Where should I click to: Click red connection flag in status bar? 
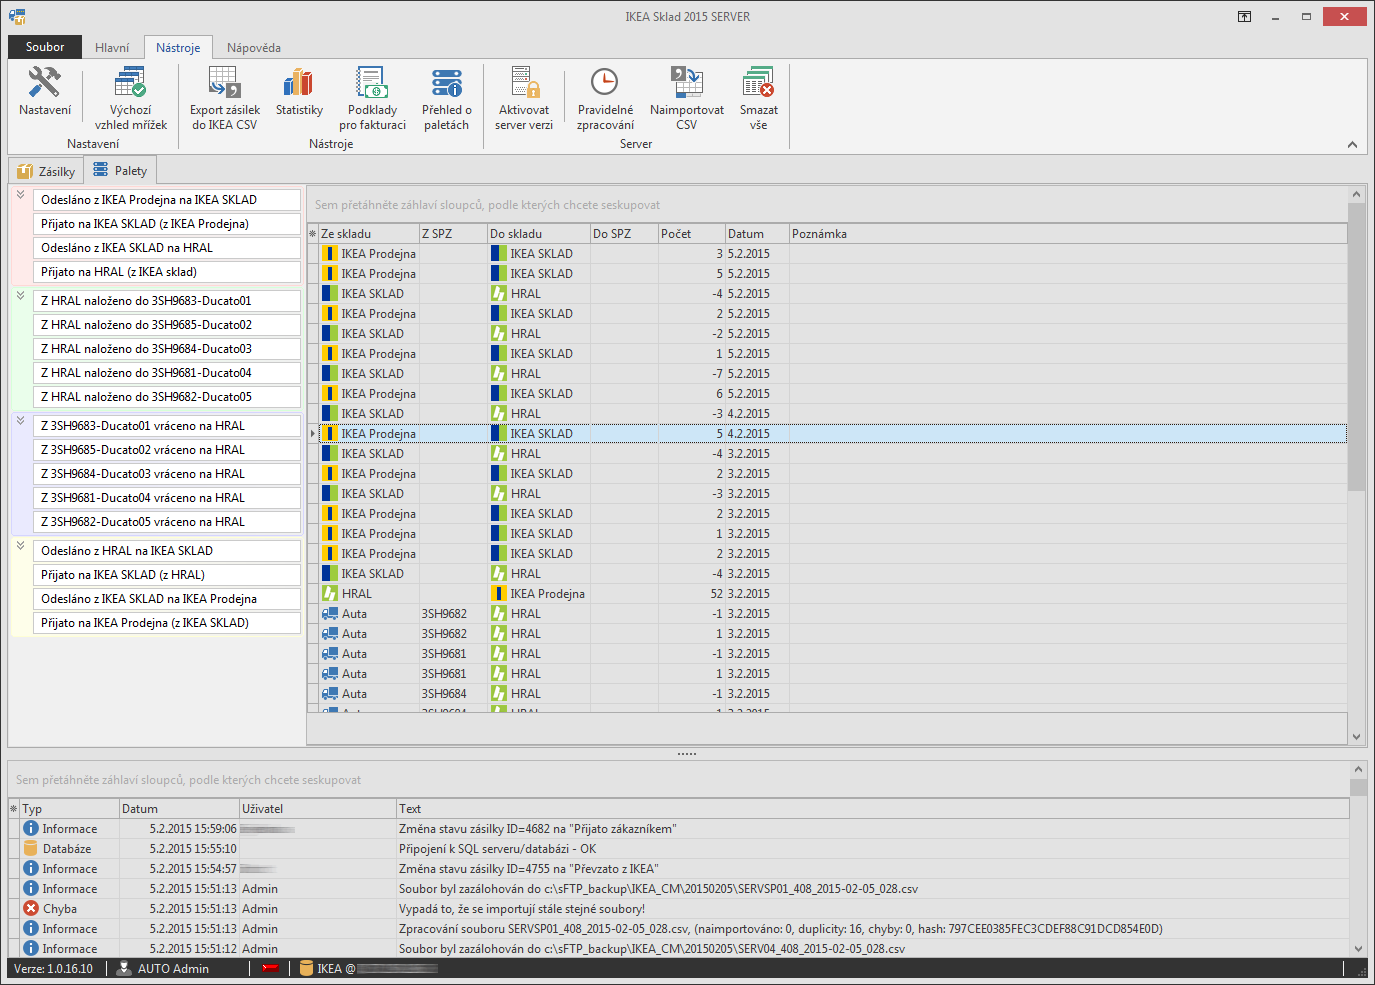(270, 968)
